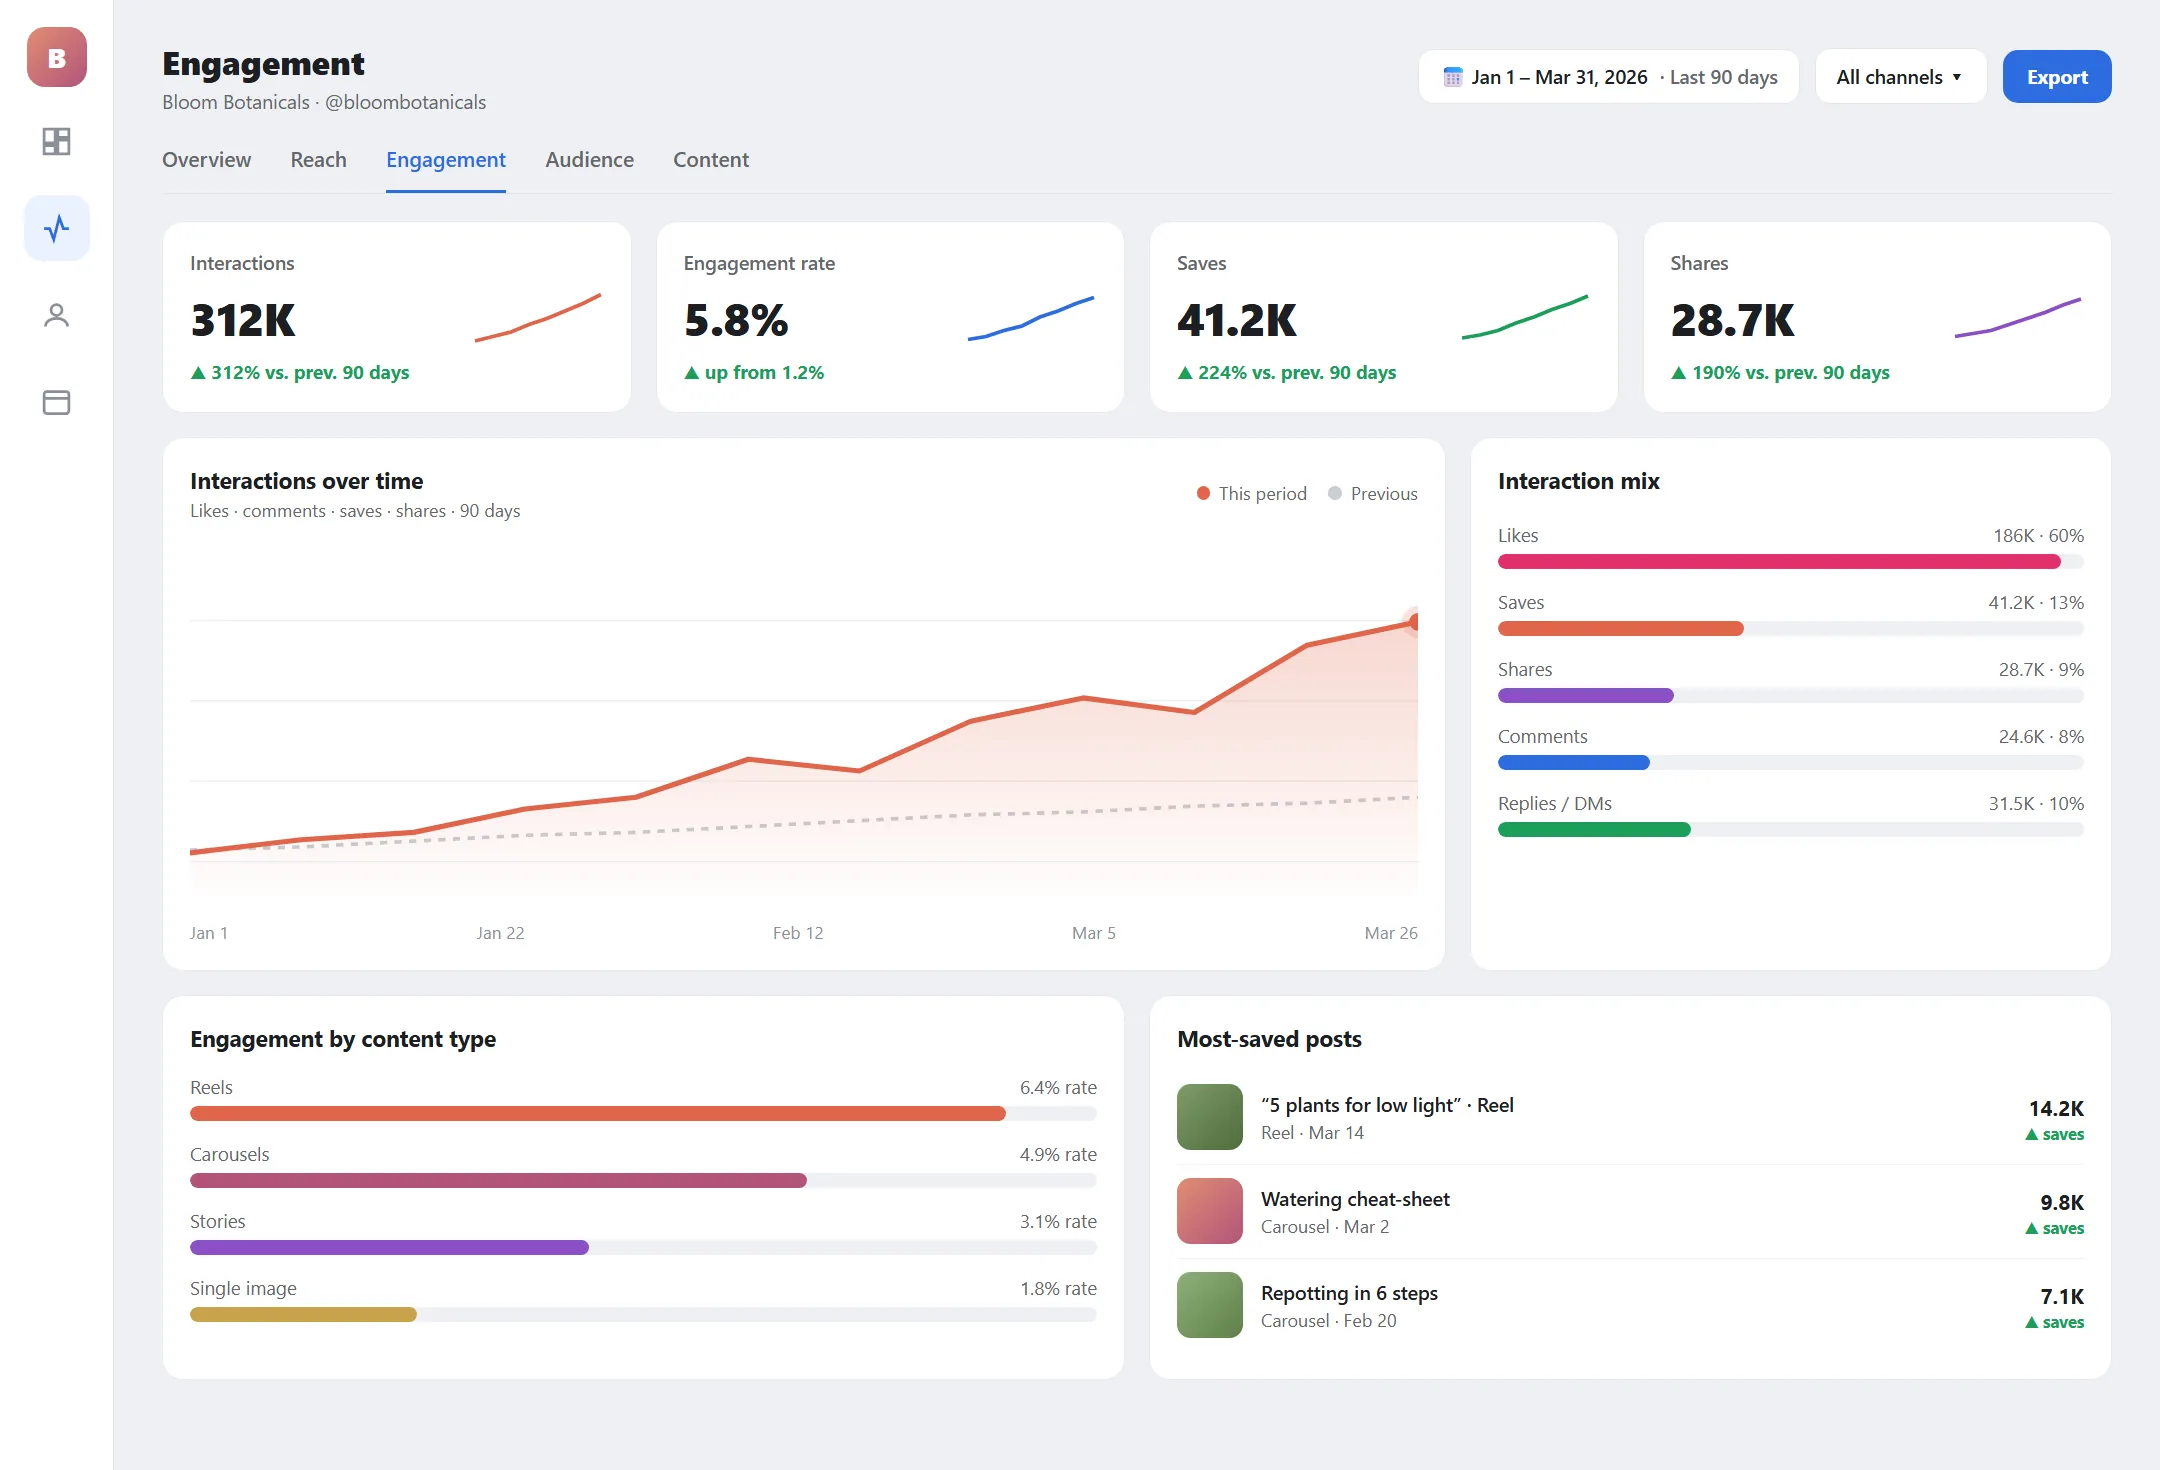Screen dimensions: 2160x1470
Task: Switch to the Audience tab
Action: 589,160
